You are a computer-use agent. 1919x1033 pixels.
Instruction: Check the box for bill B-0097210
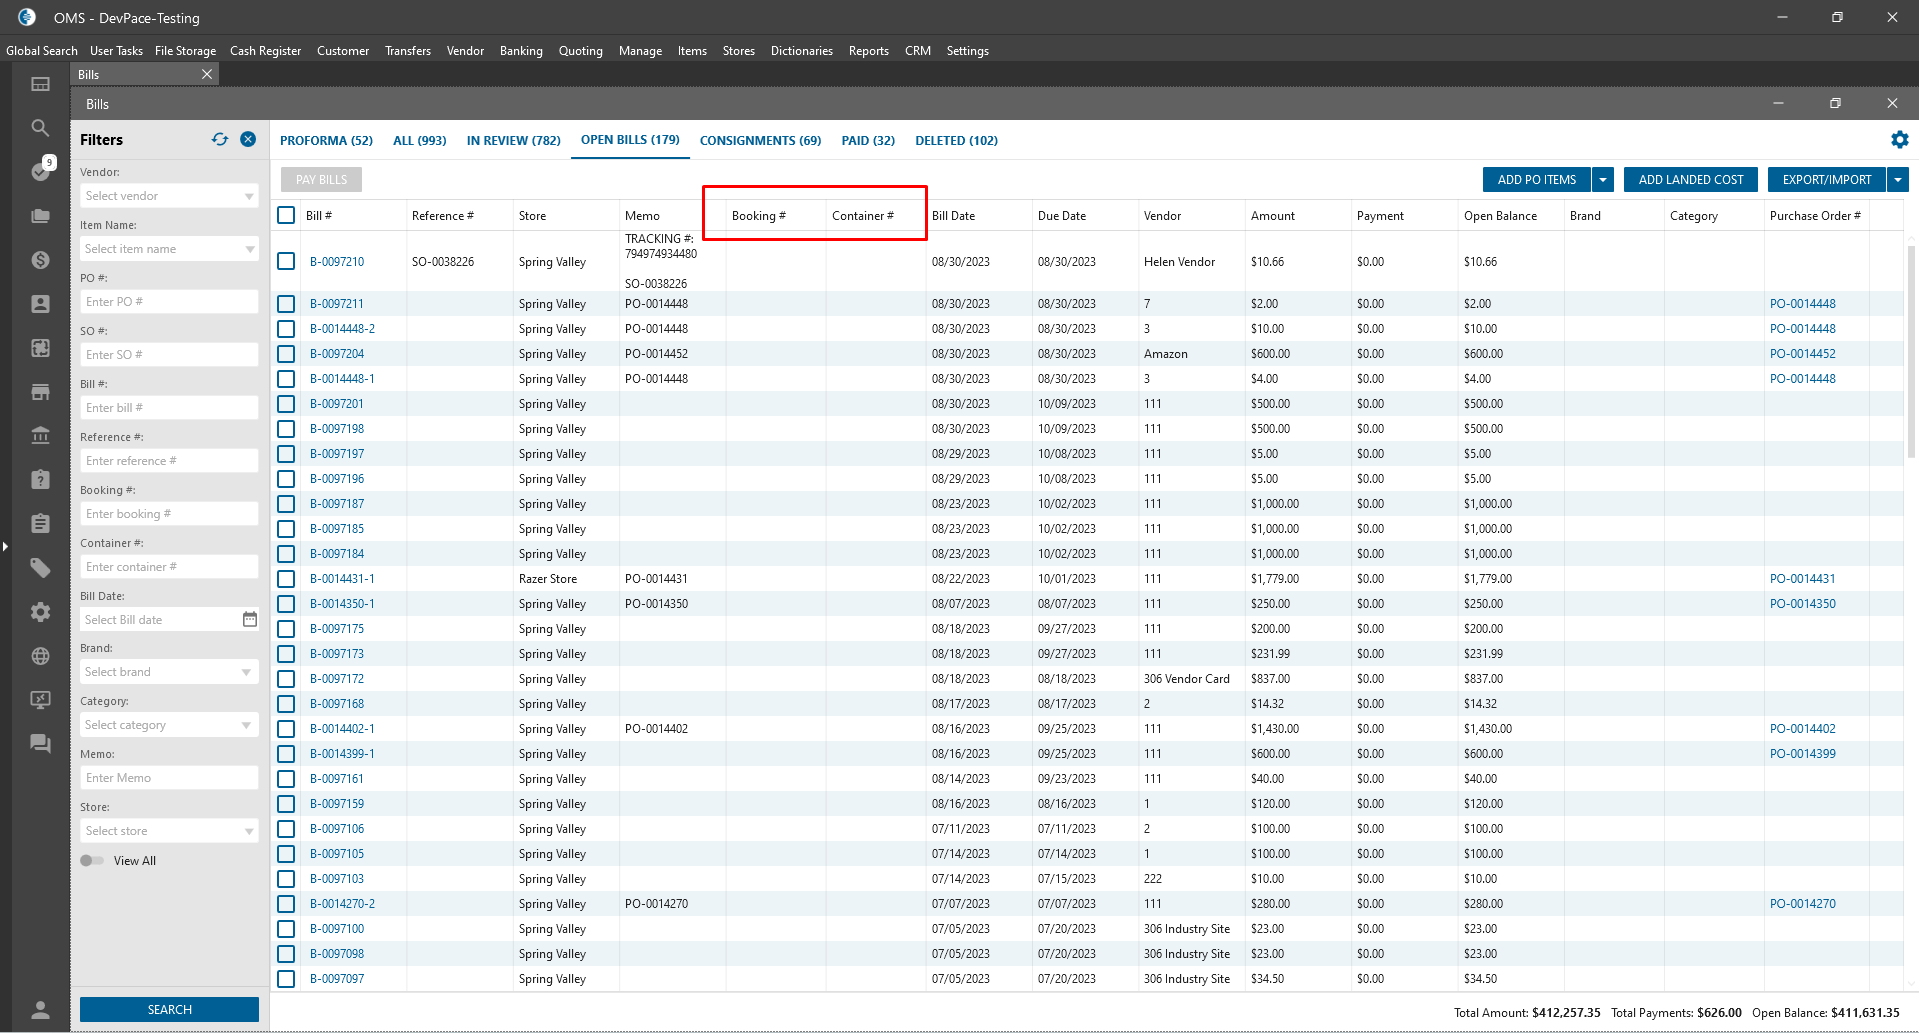click(286, 261)
